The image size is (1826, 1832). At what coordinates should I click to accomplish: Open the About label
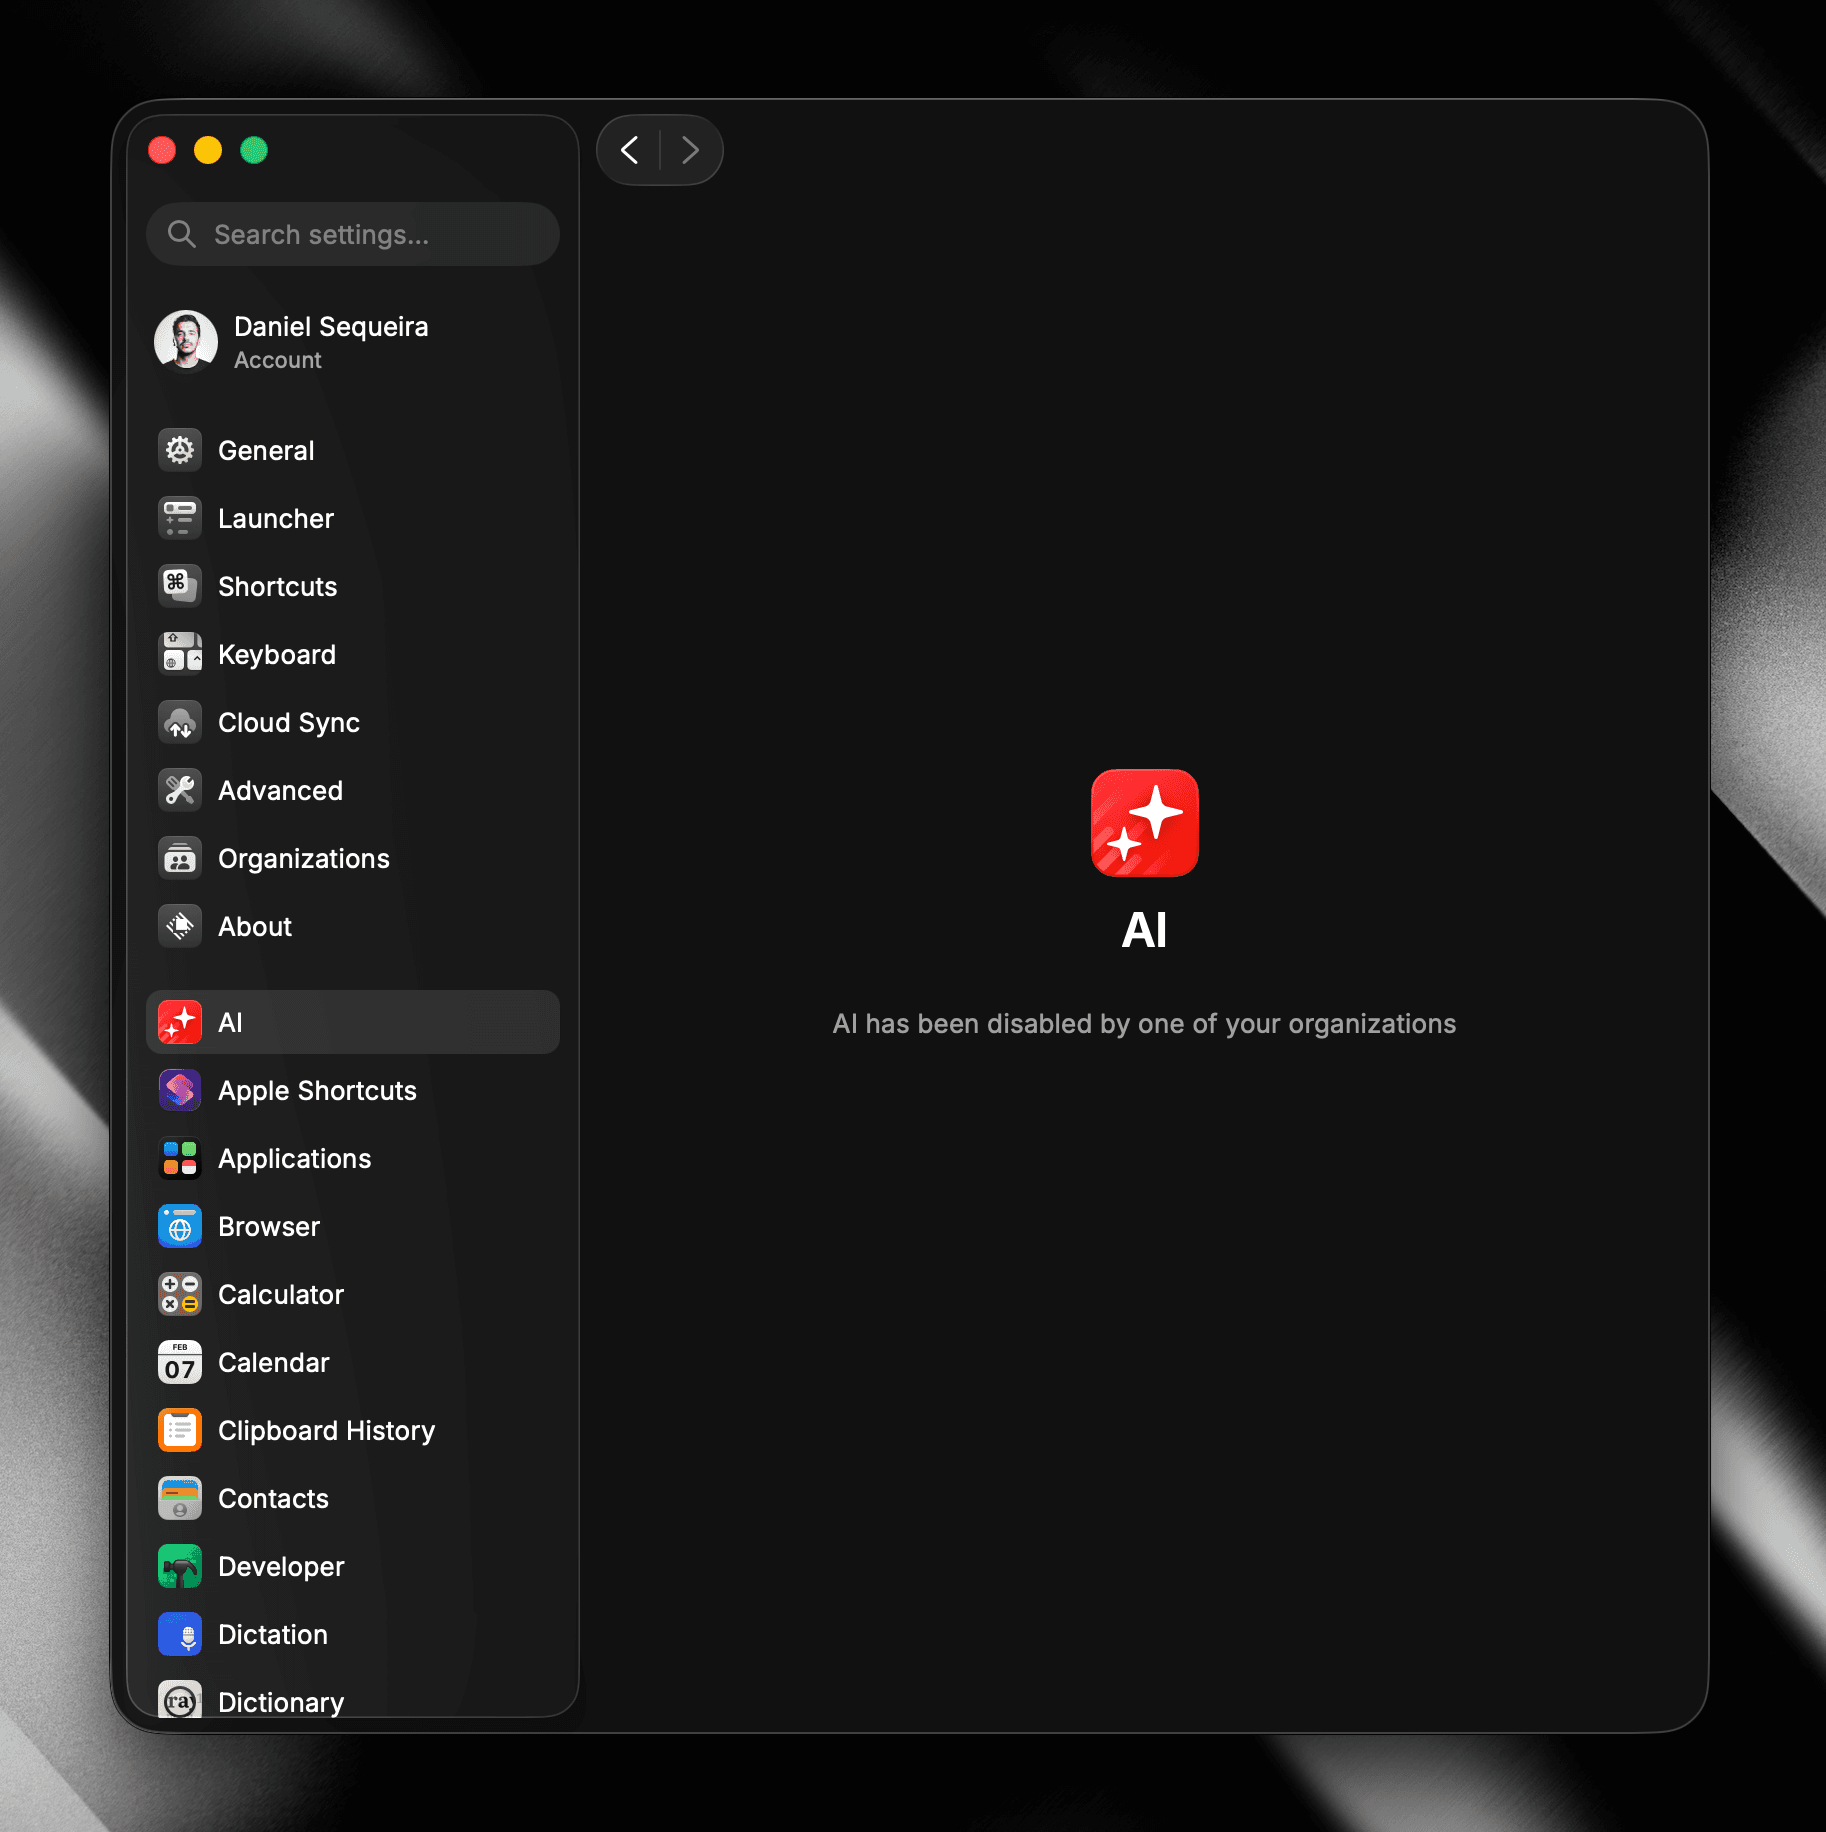[x=255, y=927]
